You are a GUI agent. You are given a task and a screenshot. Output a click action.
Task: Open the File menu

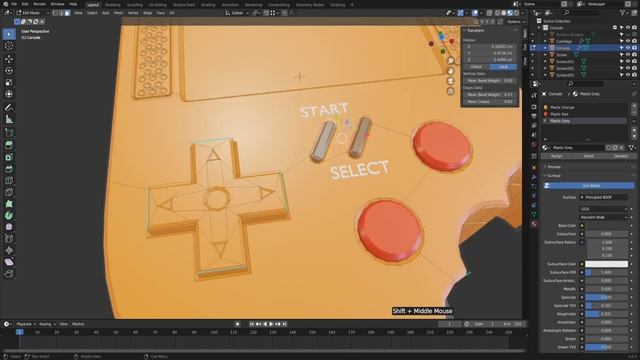click(14, 4)
